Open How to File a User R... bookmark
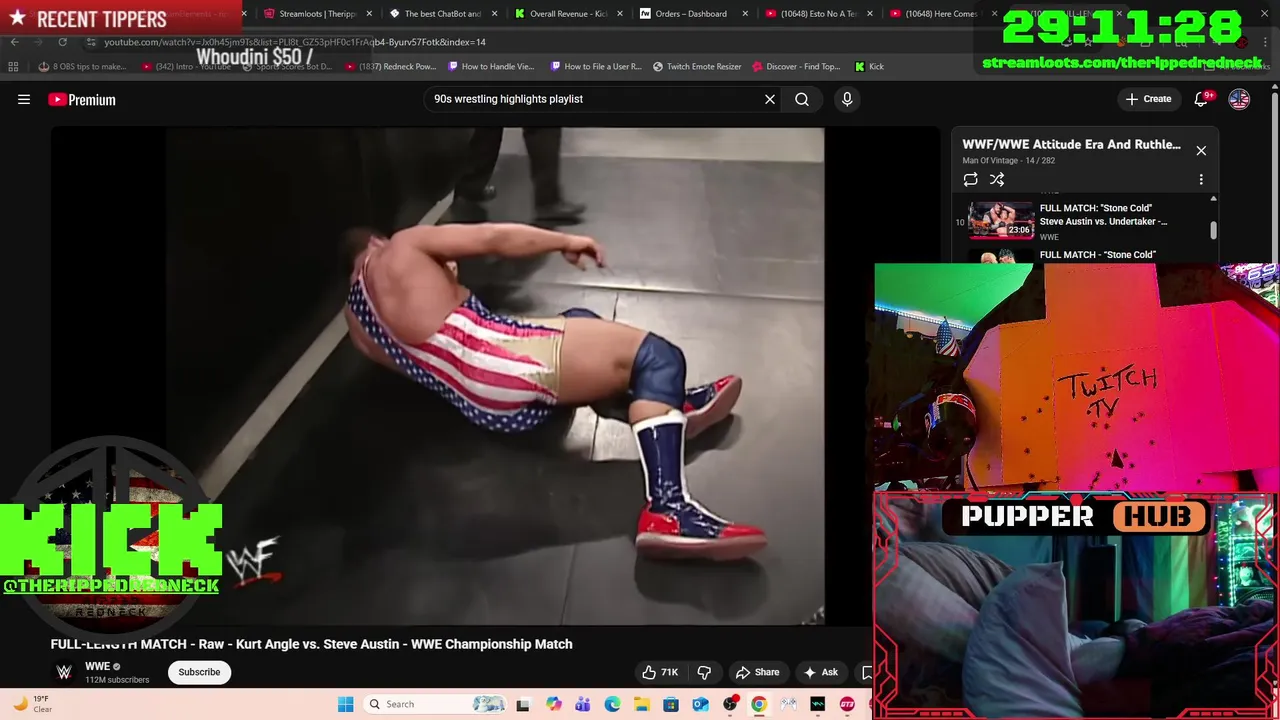Viewport: 1280px width, 720px height. point(596,66)
